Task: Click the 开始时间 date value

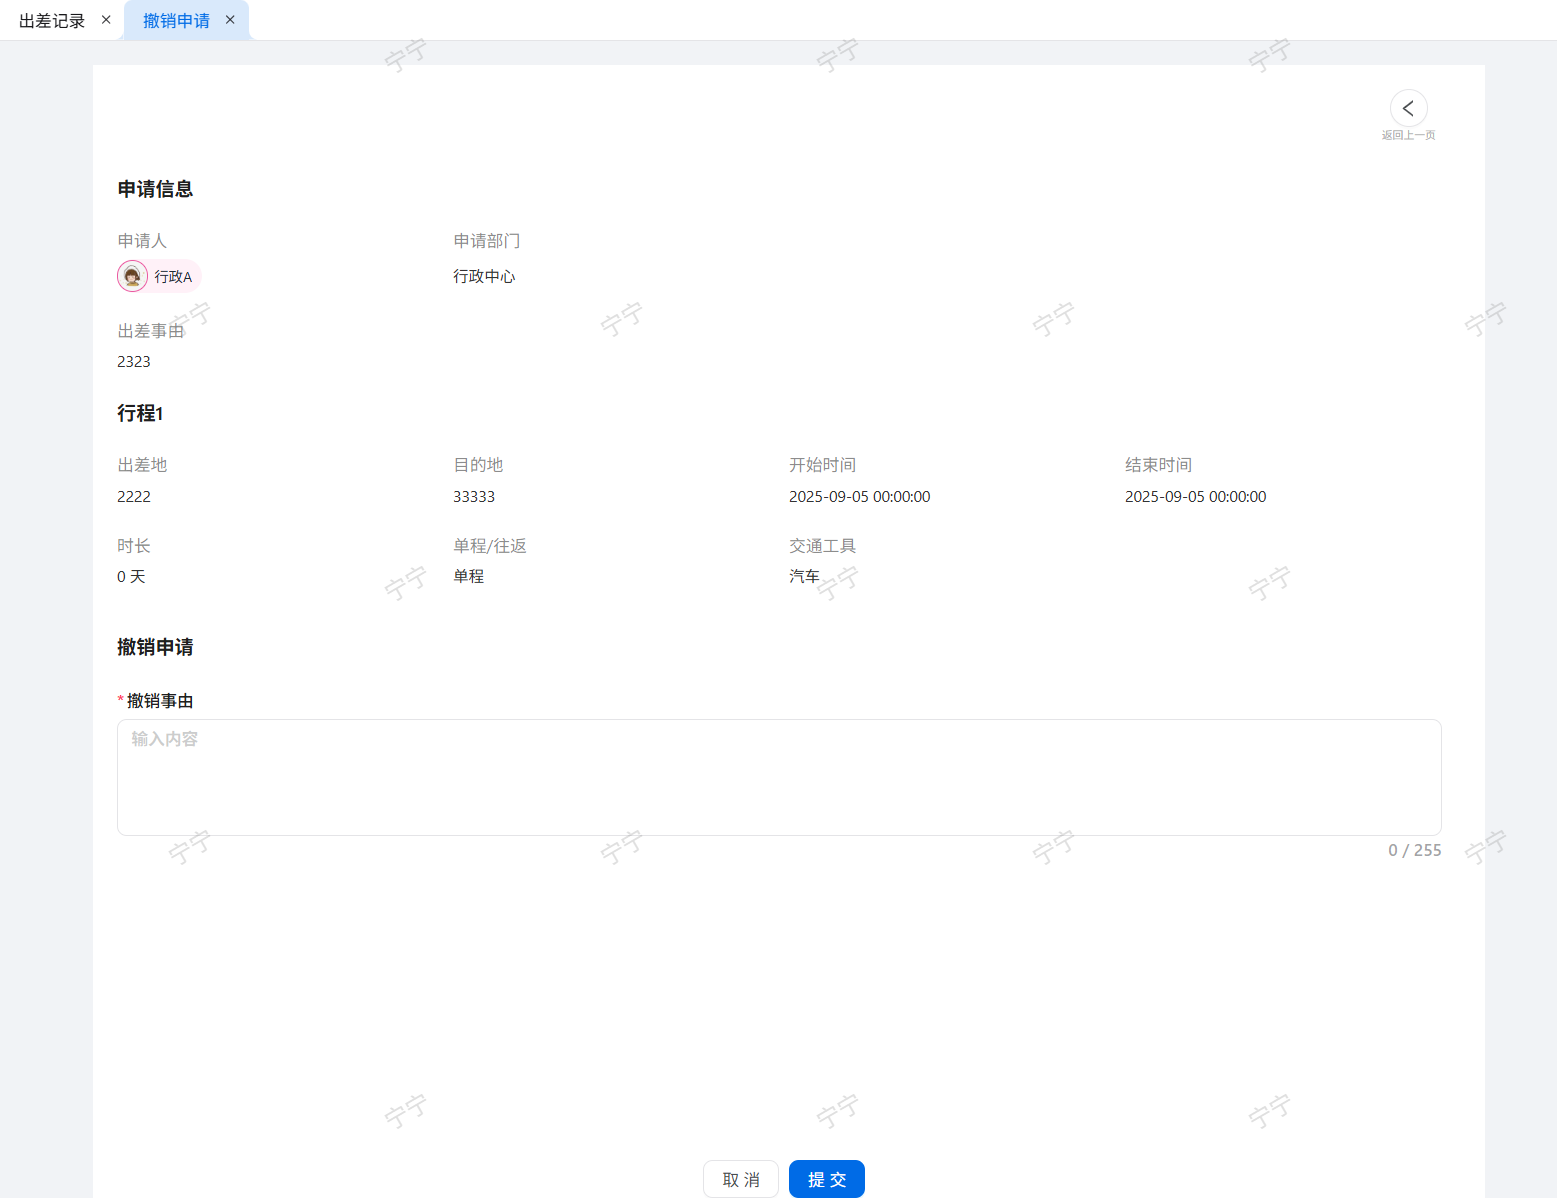Action: (x=859, y=497)
